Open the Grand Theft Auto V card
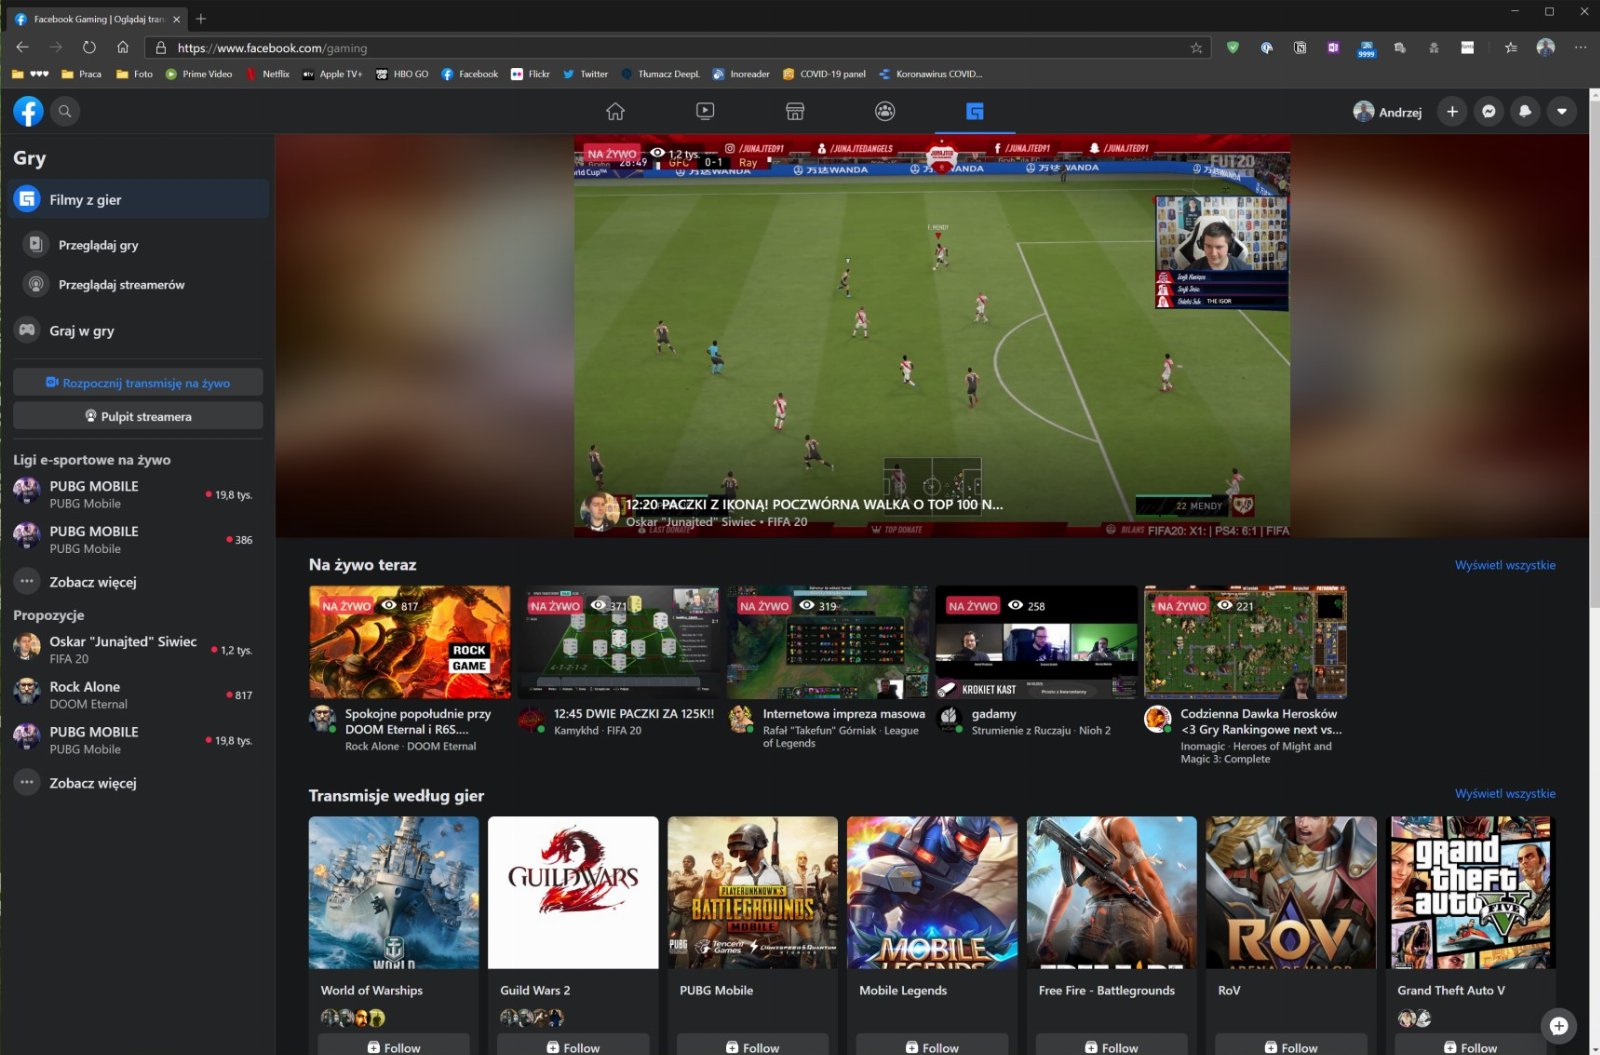1600x1055 pixels. tap(1471, 892)
